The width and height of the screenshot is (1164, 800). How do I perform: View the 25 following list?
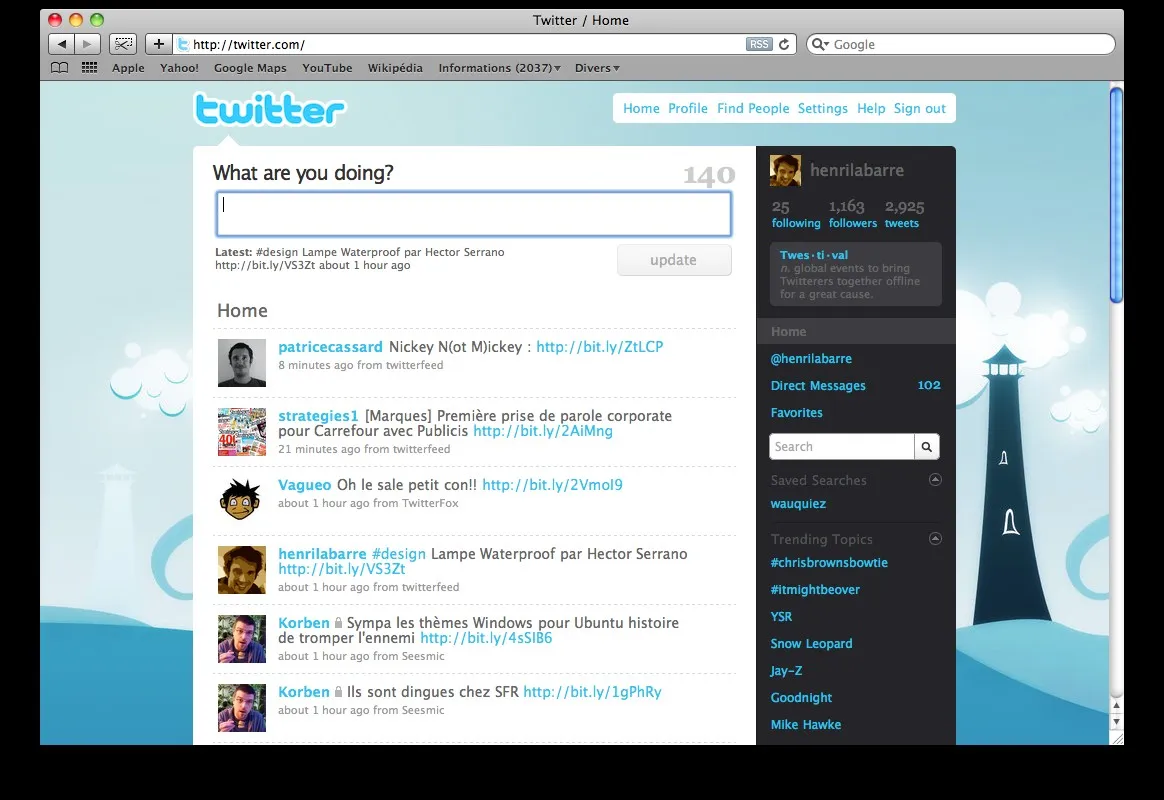coord(796,214)
